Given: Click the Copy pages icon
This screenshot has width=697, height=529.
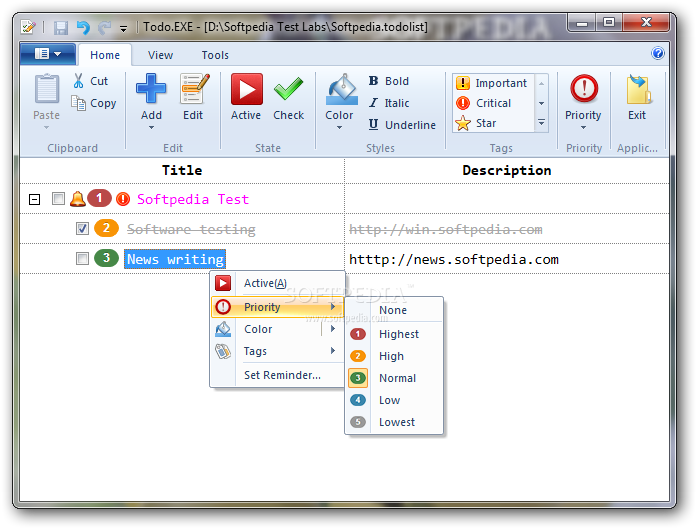Looking at the screenshot, I should click(79, 103).
